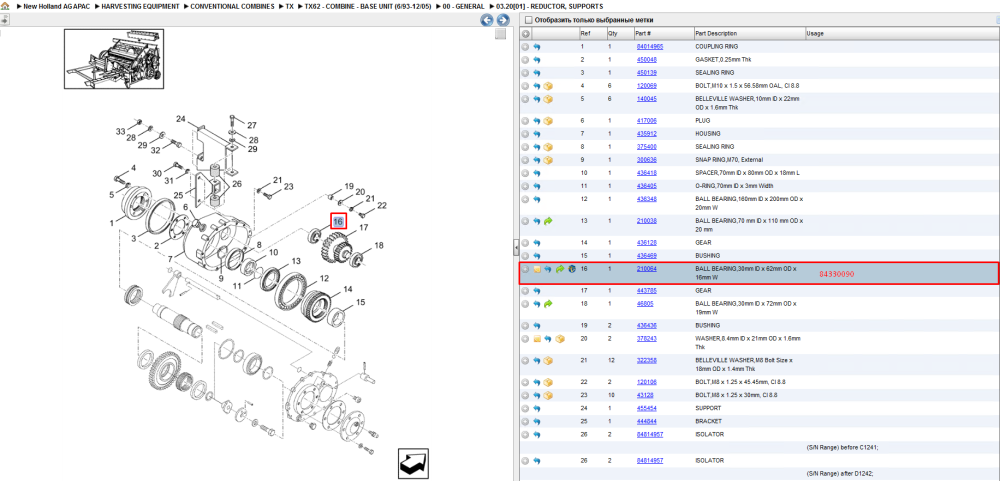Open part number link 435912
This screenshot has width=1000, height=481.
tap(646, 133)
